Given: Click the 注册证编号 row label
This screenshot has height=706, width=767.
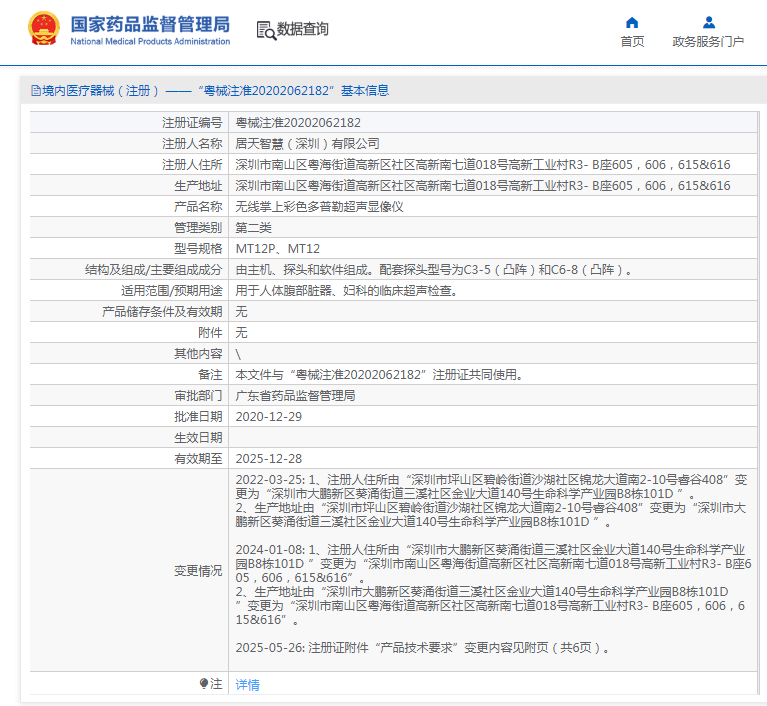Looking at the screenshot, I should point(192,122).
